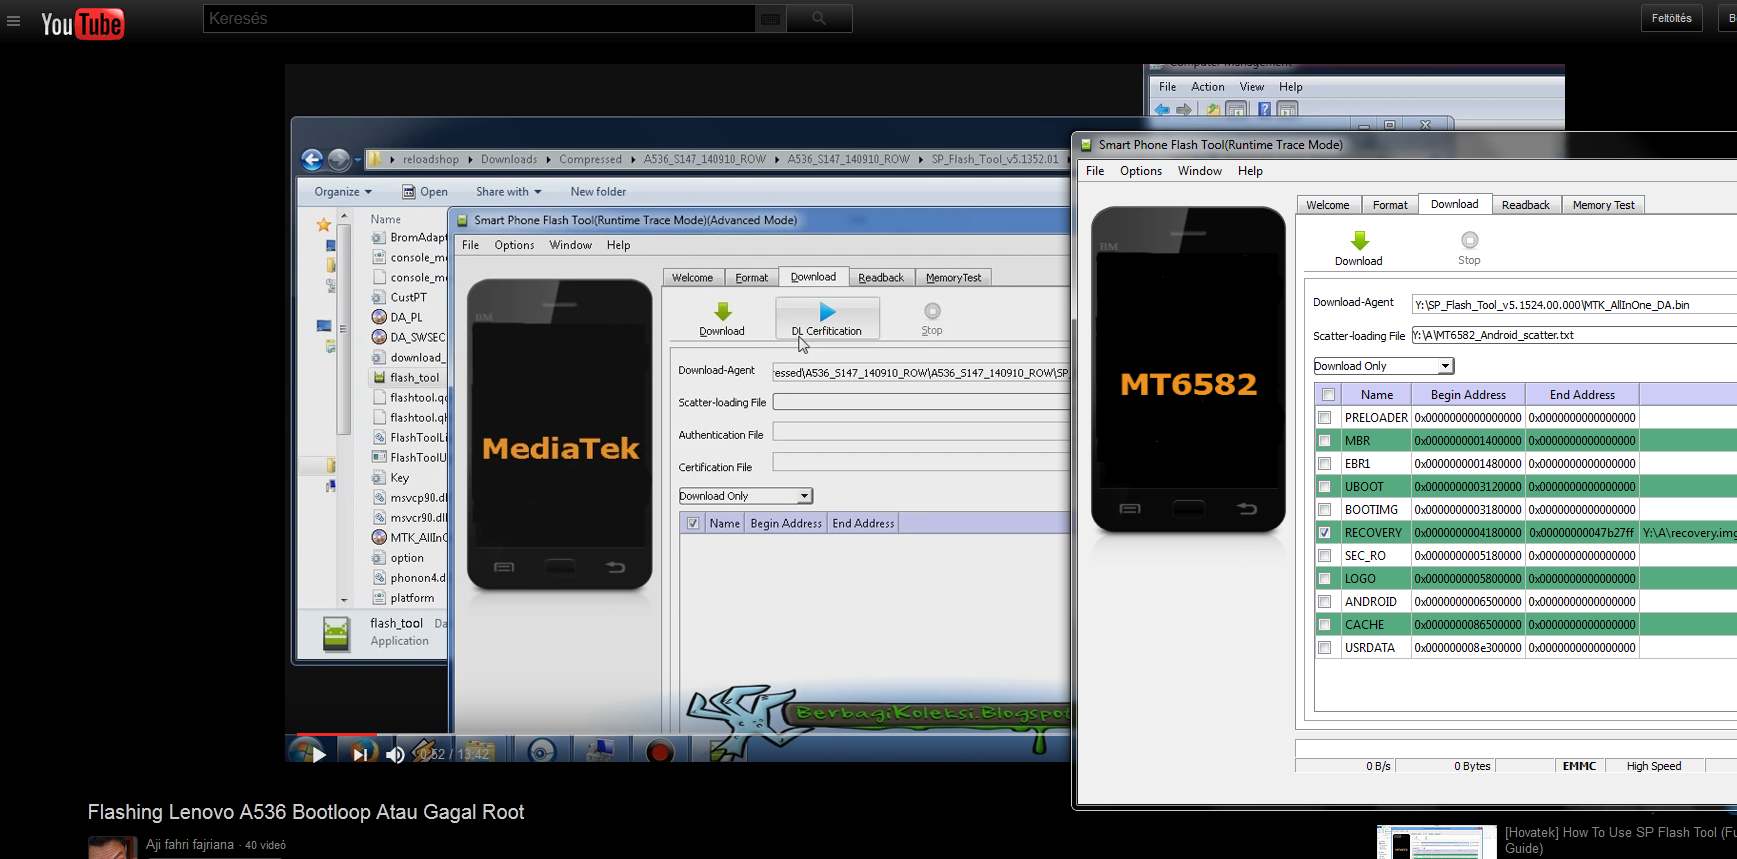Screen dimensions: 1737x859
Task: Open the YouTube guide hamburger menu
Action: 13,20
